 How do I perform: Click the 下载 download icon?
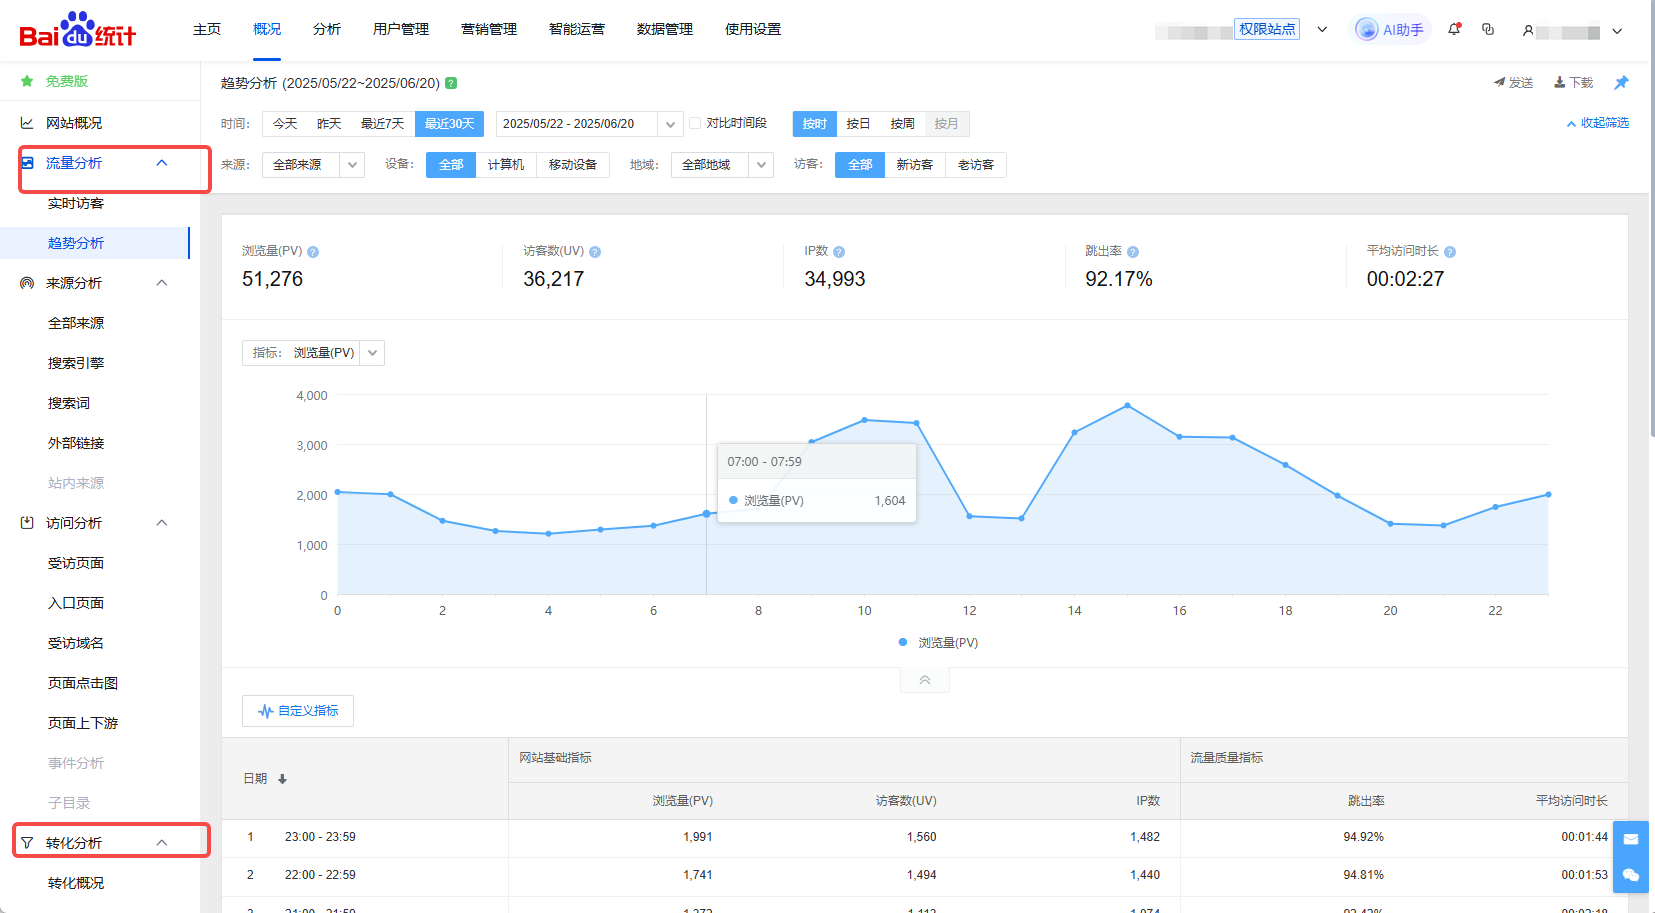pyautogui.click(x=1559, y=83)
